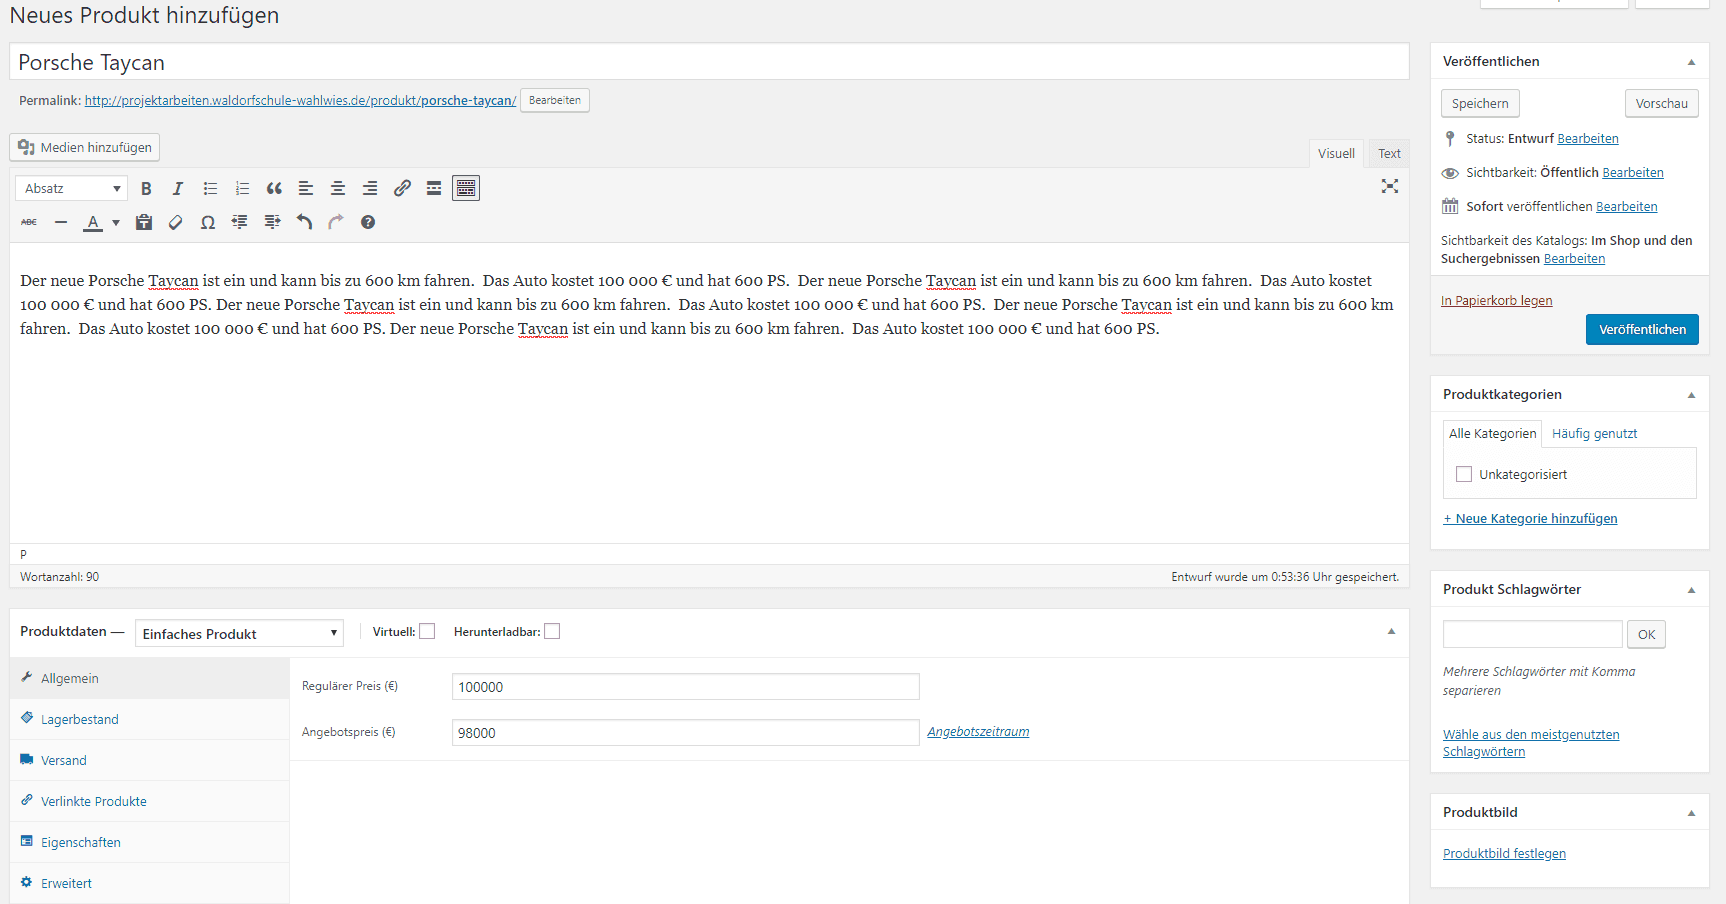Collapse the Produktkategorien panel
Viewport: 1726px width, 904px height.
click(1691, 395)
